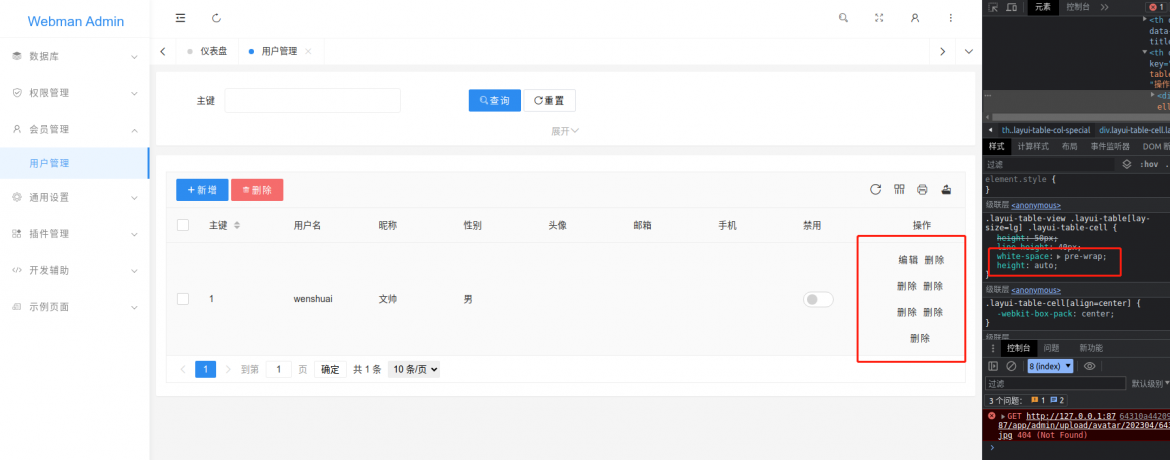Expand the 开发辅助 sidebar menu

75,270
